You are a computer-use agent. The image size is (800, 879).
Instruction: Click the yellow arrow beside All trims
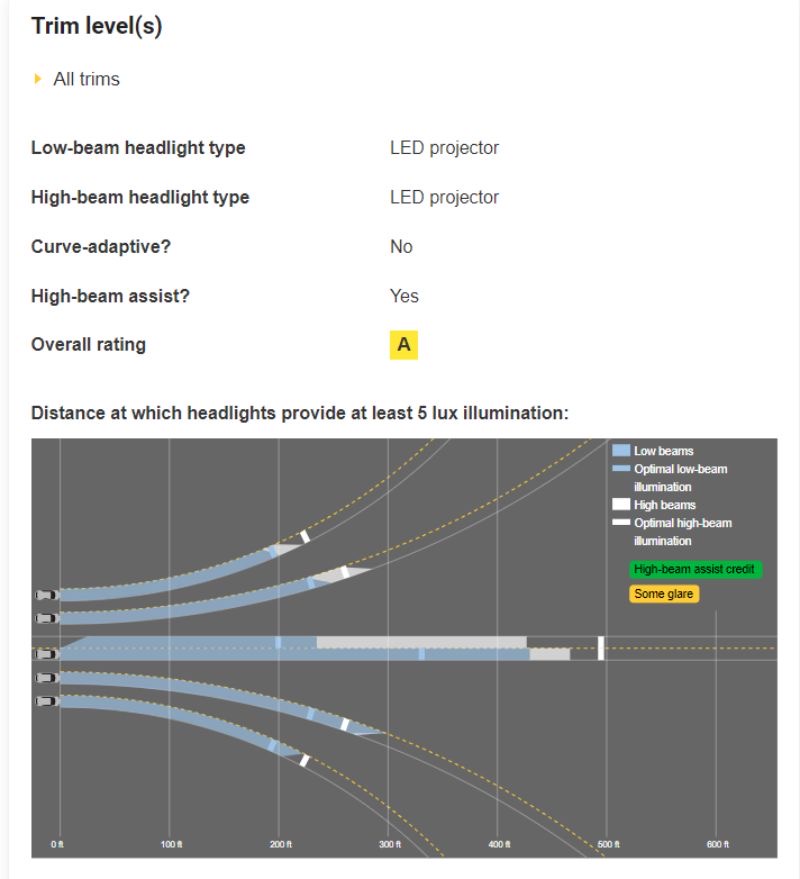[x=38, y=78]
